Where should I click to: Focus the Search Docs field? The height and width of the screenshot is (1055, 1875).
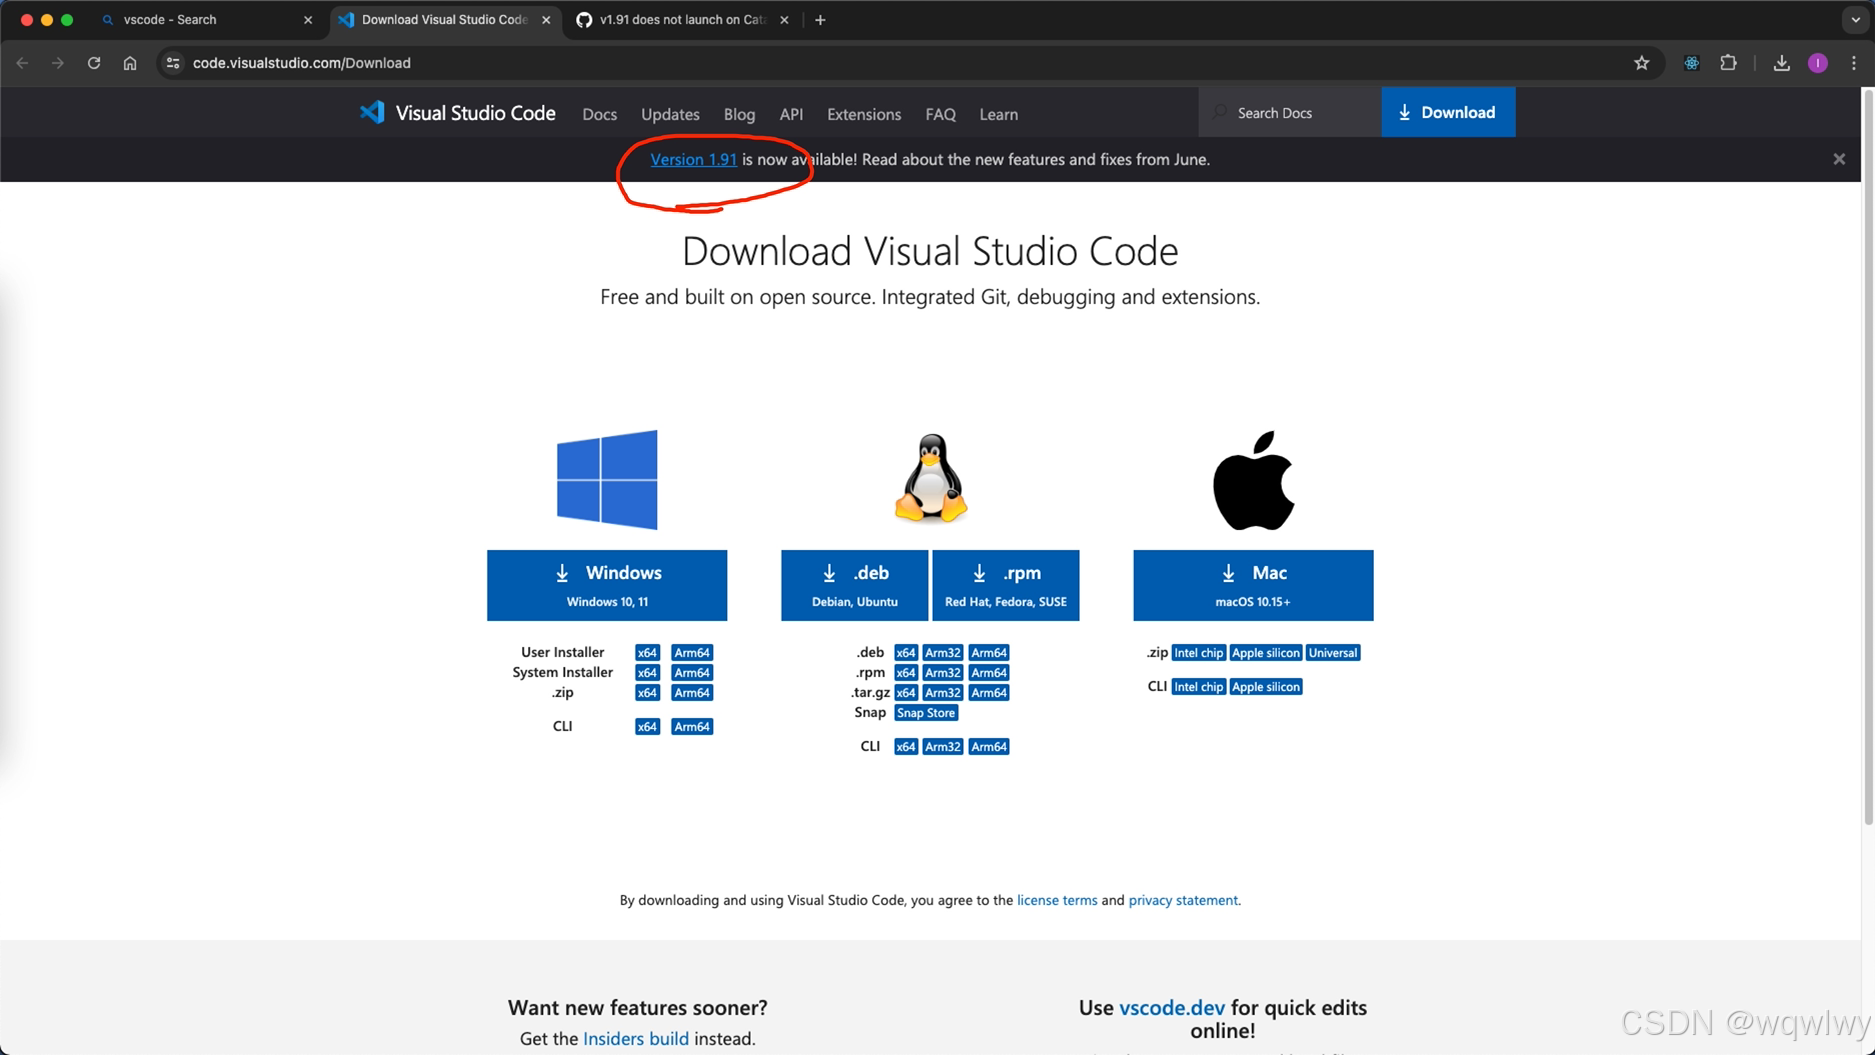(x=1290, y=112)
